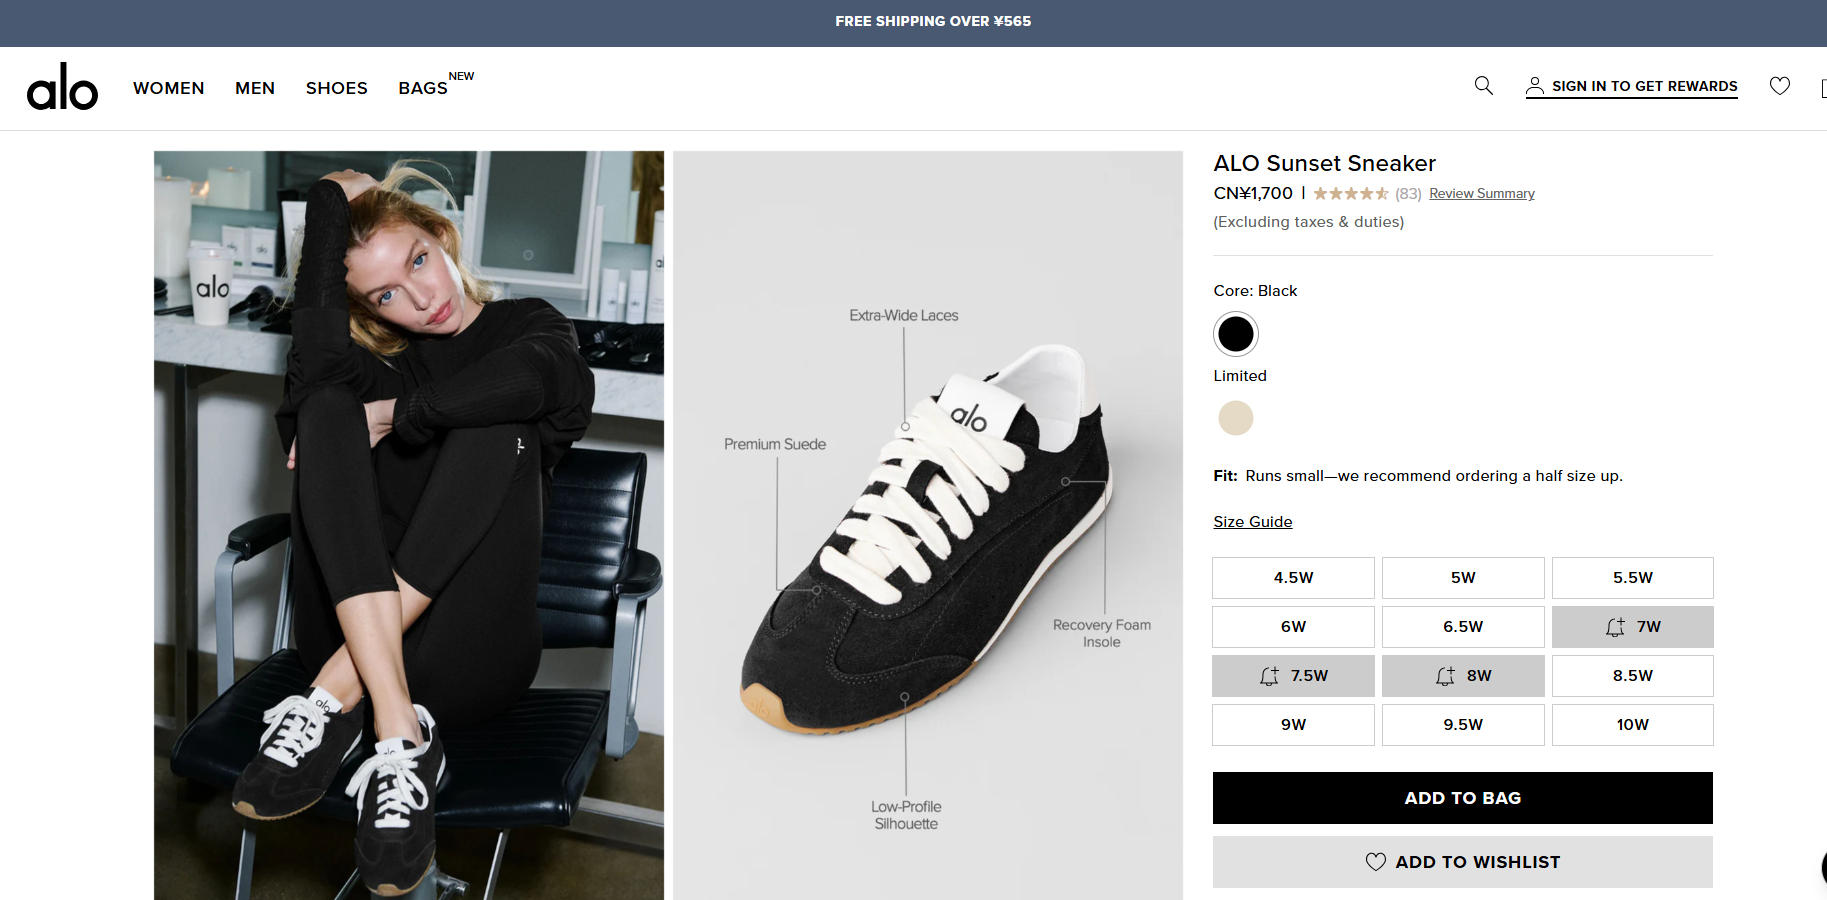Open the SHOES menu
This screenshot has height=900, width=1827.
337,88
